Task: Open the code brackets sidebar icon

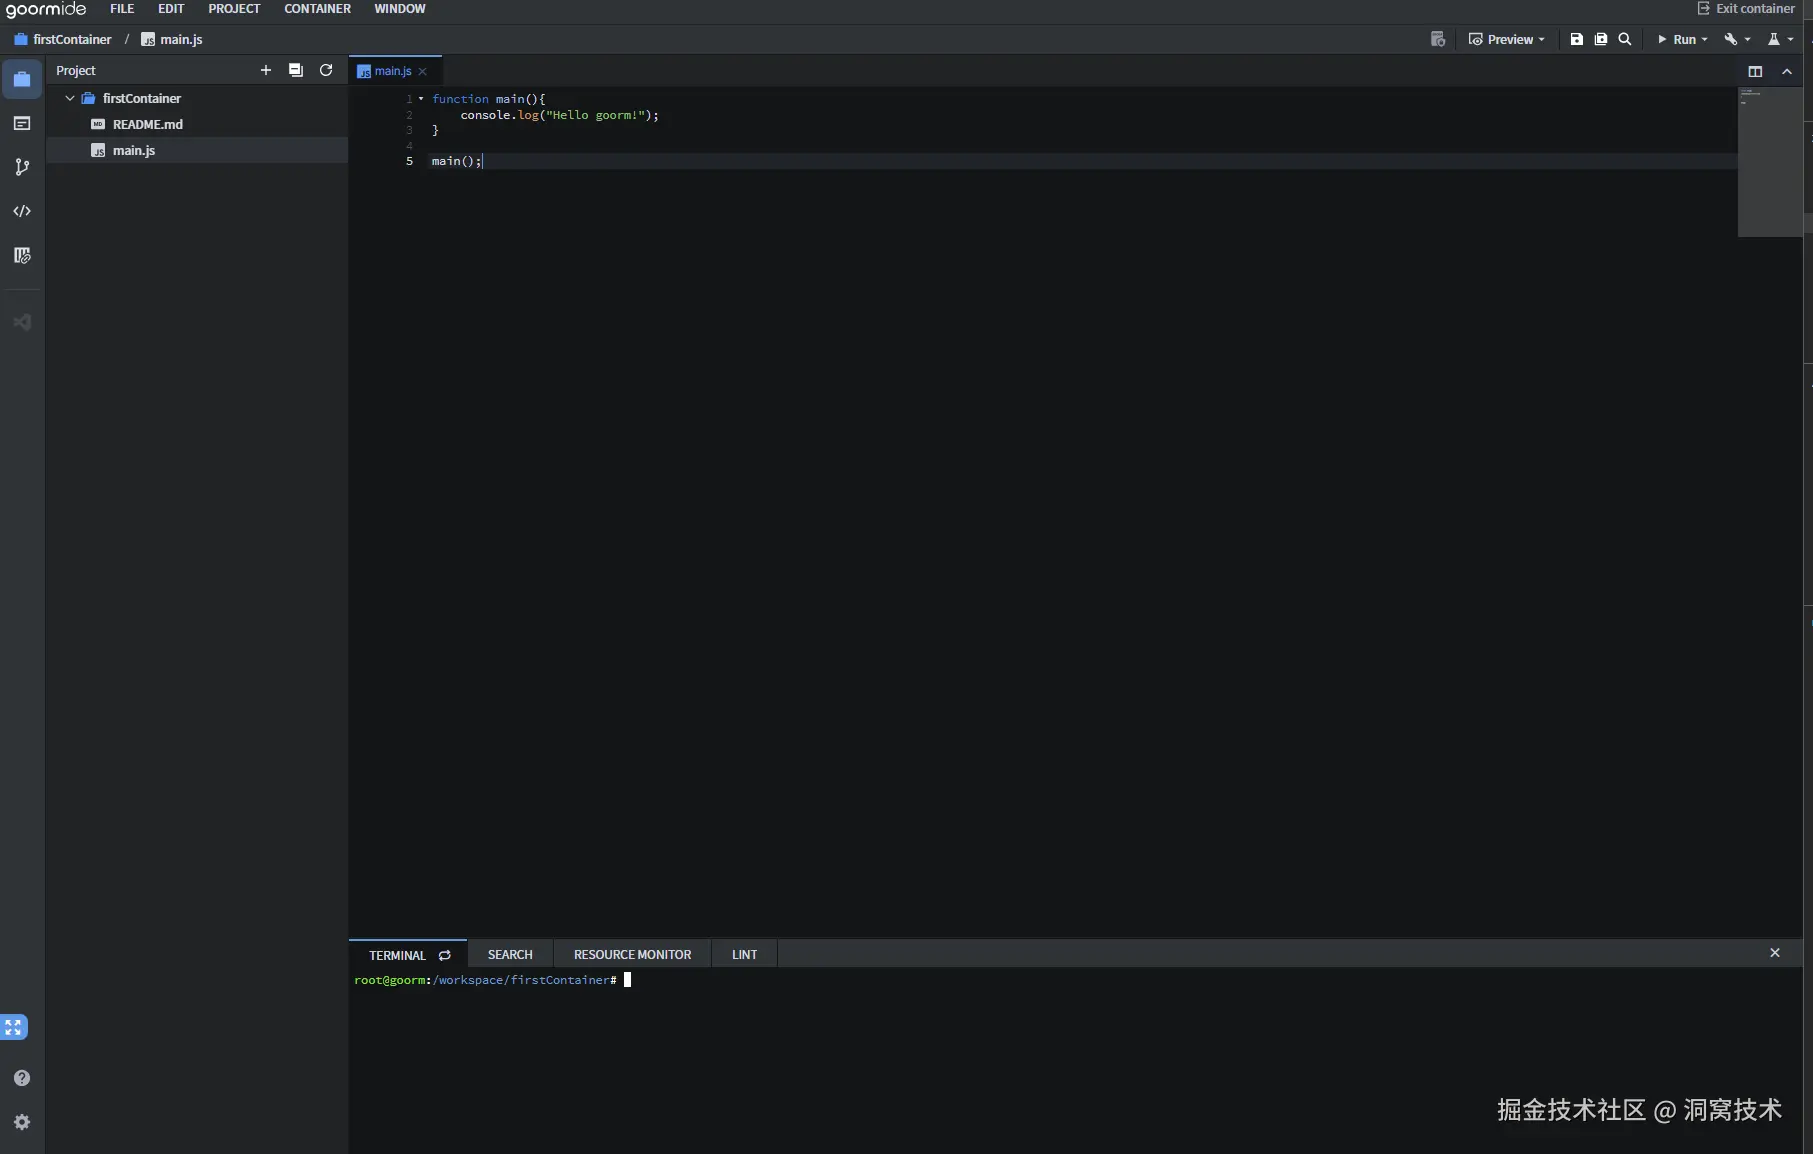Action: point(22,211)
